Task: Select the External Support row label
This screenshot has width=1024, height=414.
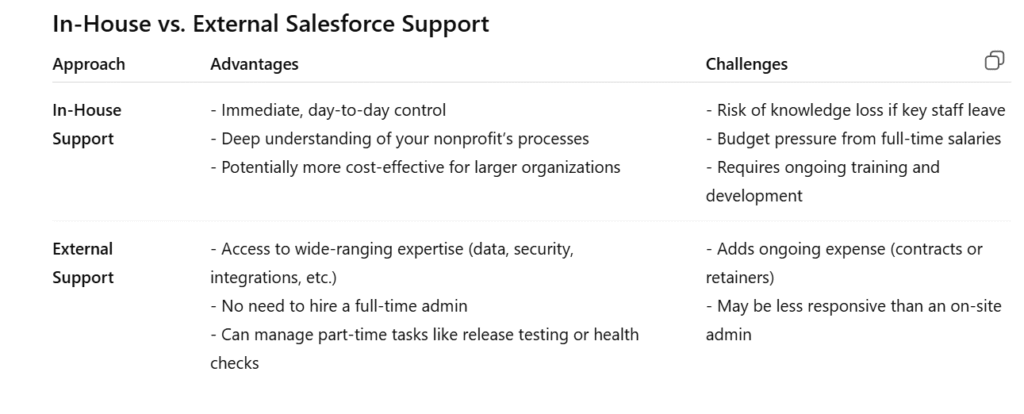Action: (x=83, y=263)
